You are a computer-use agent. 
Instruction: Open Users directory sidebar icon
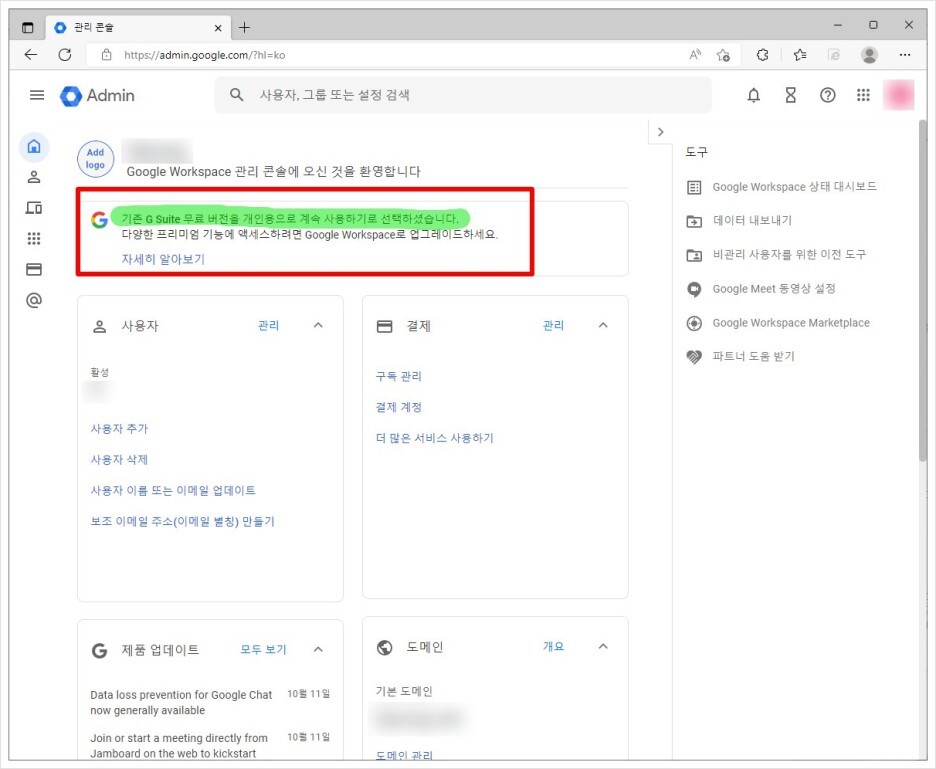tap(34, 177)
